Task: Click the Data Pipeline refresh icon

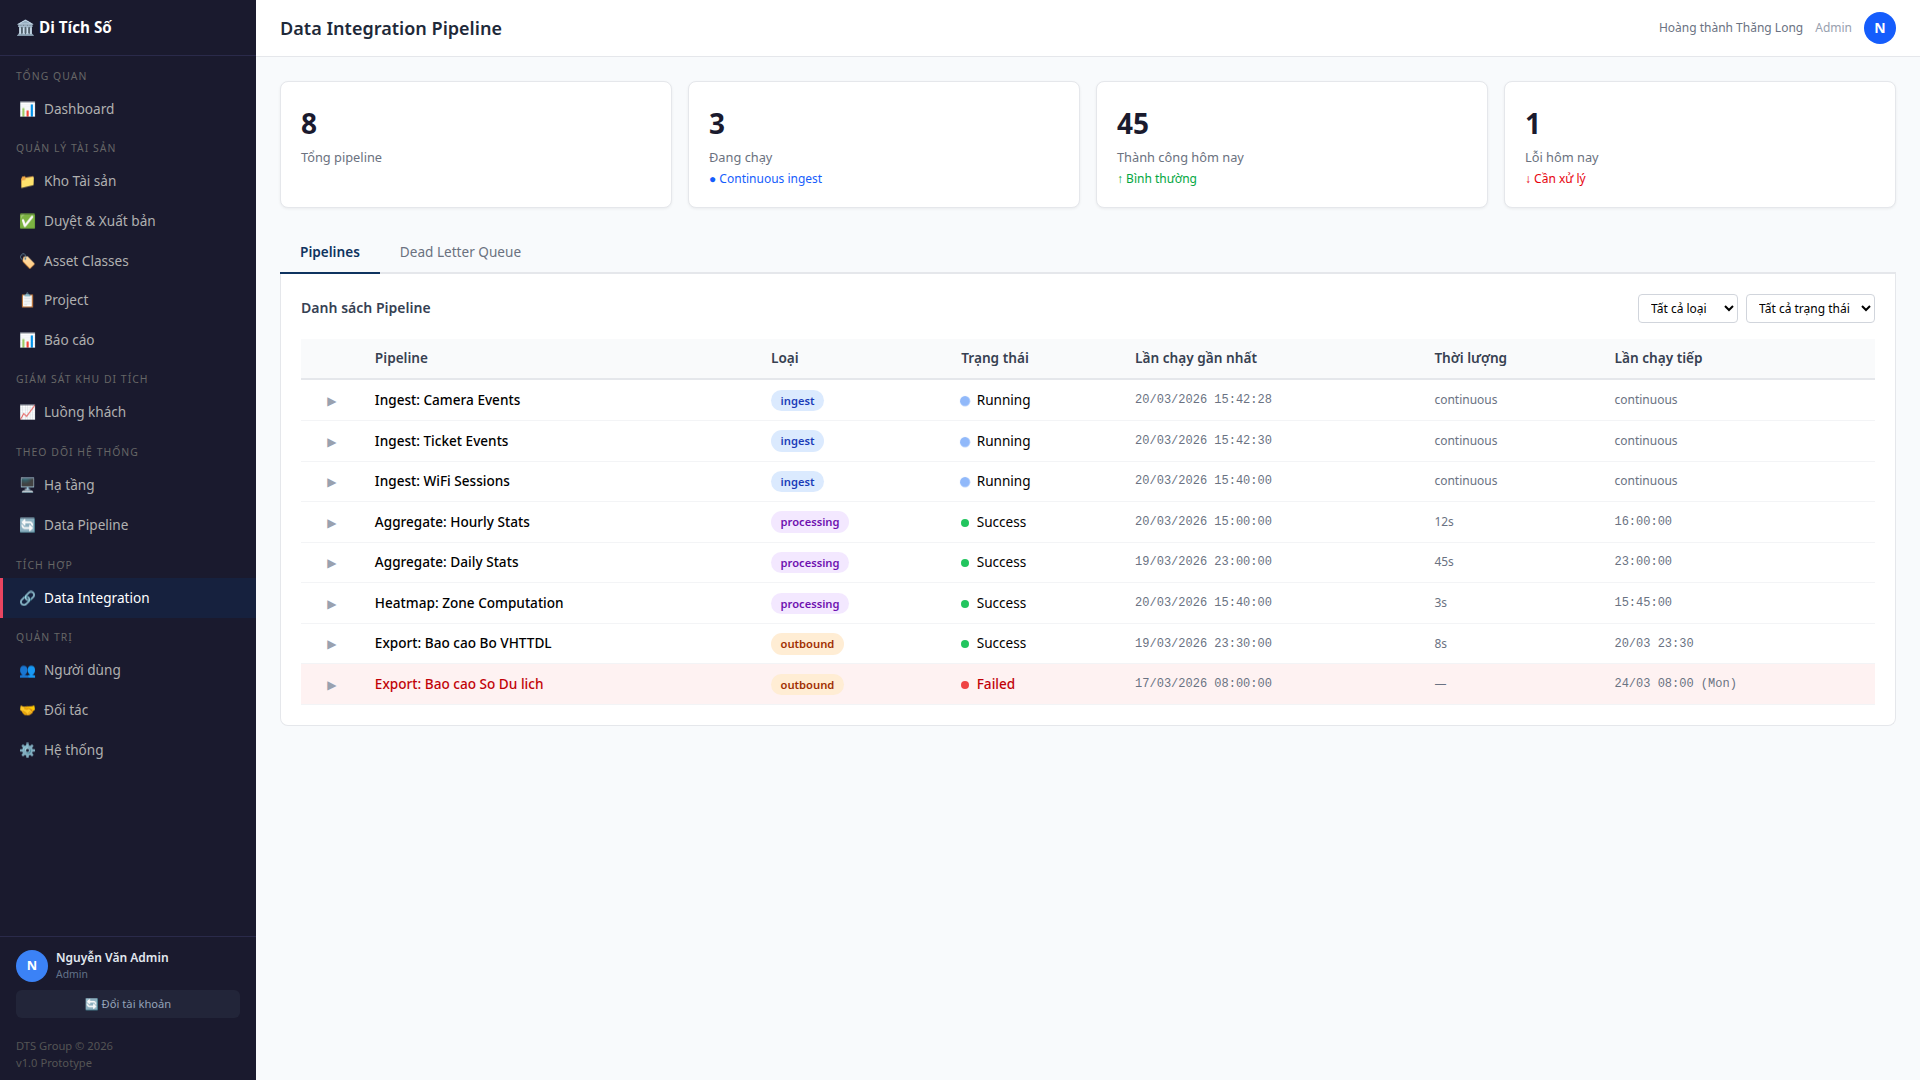Action: (x=27, y=525)
